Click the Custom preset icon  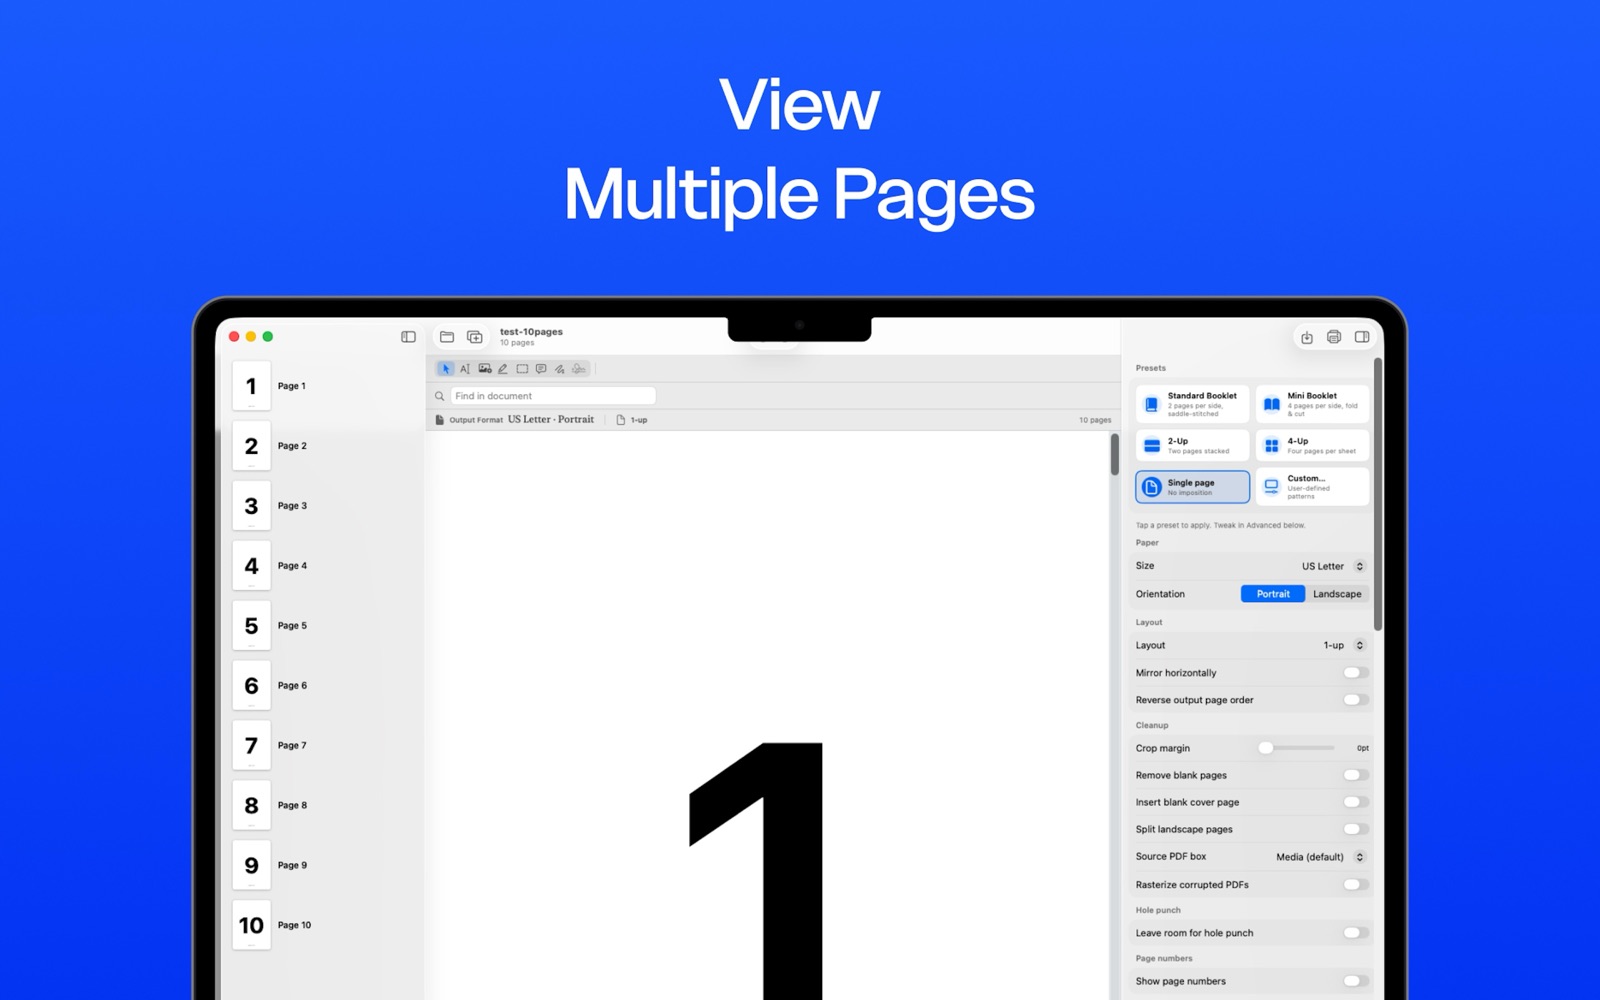[x=1271, y=486]
